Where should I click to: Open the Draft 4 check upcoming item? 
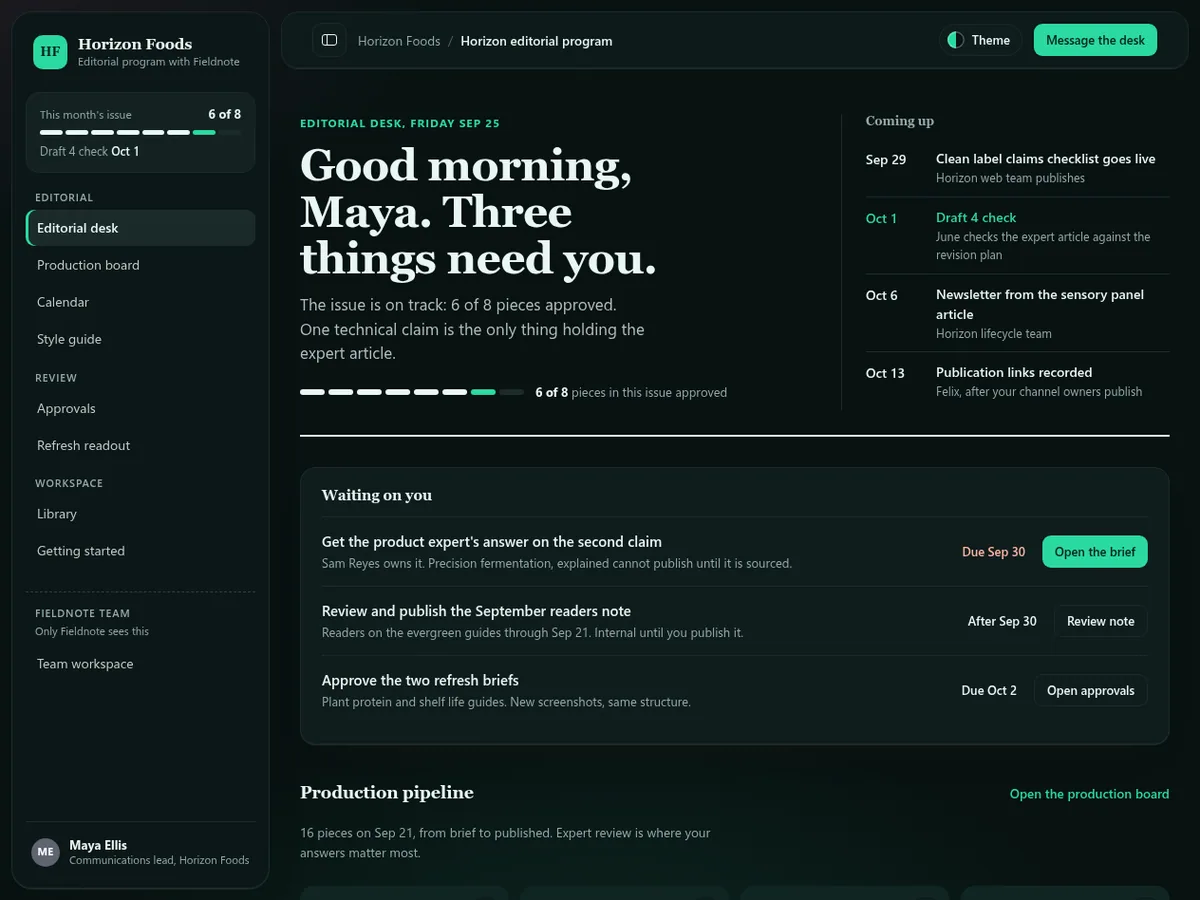coord(1017,236)
